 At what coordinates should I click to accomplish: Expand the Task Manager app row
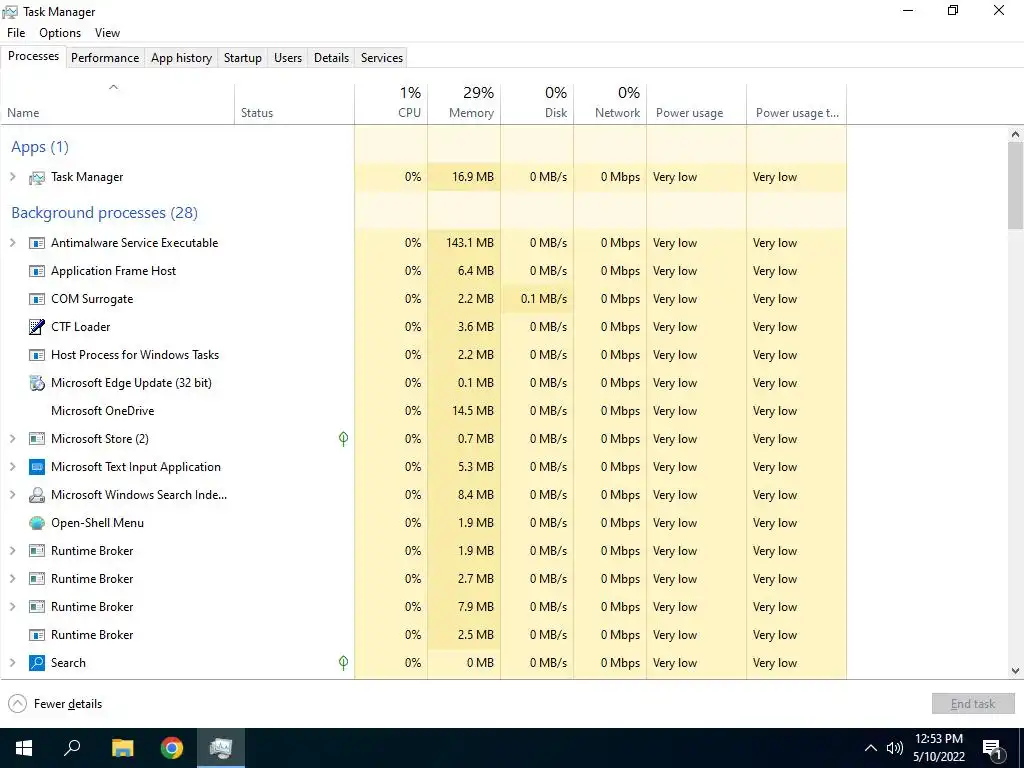(12, 177)
